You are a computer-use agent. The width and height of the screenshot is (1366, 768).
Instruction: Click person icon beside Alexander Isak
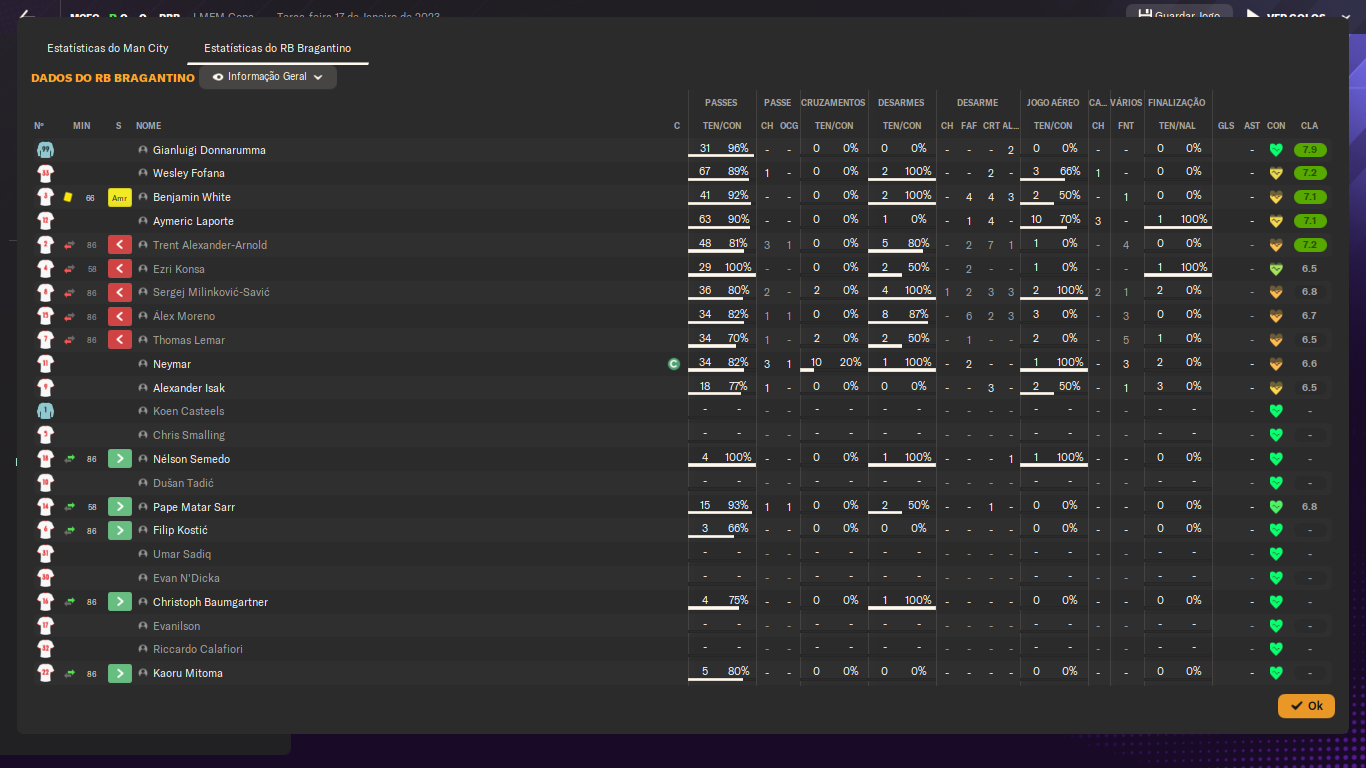click(x=143, y=388)
